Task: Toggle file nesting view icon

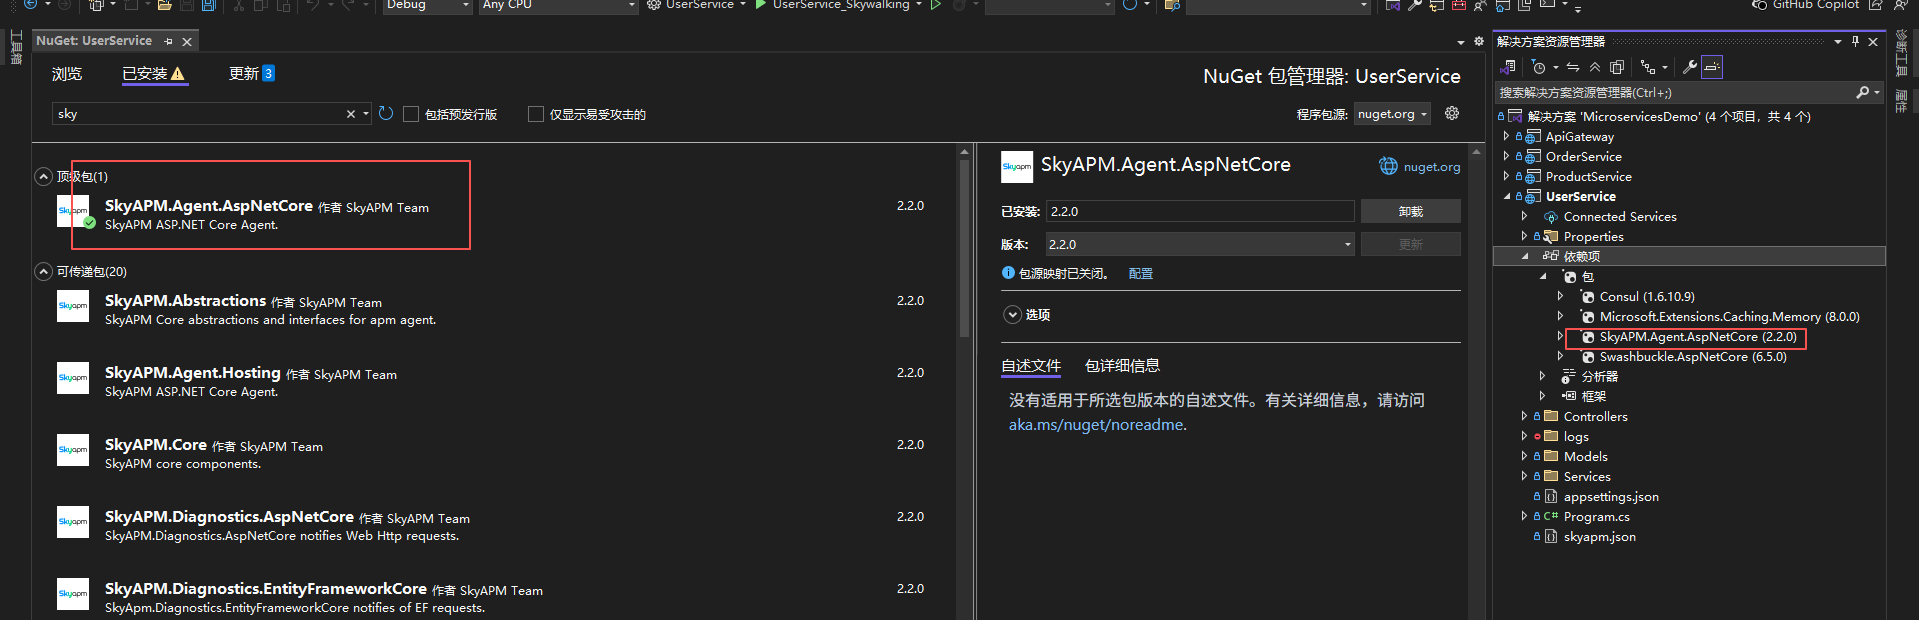Action: 1648,67
